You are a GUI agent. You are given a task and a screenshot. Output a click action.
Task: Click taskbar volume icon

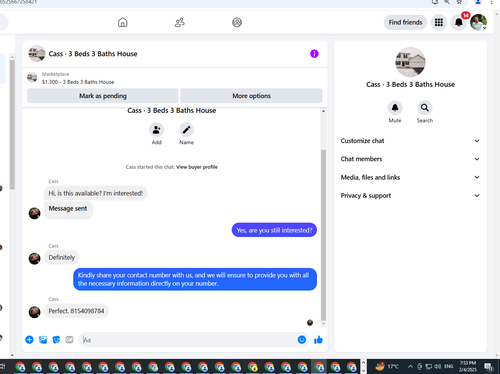(438, 366)
